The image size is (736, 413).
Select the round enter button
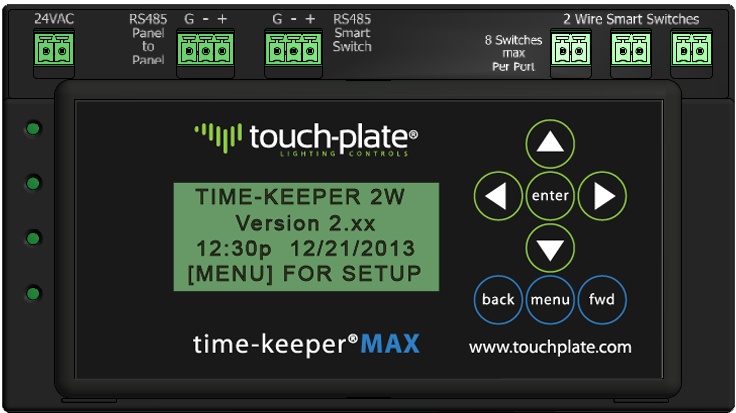(550, 196)
